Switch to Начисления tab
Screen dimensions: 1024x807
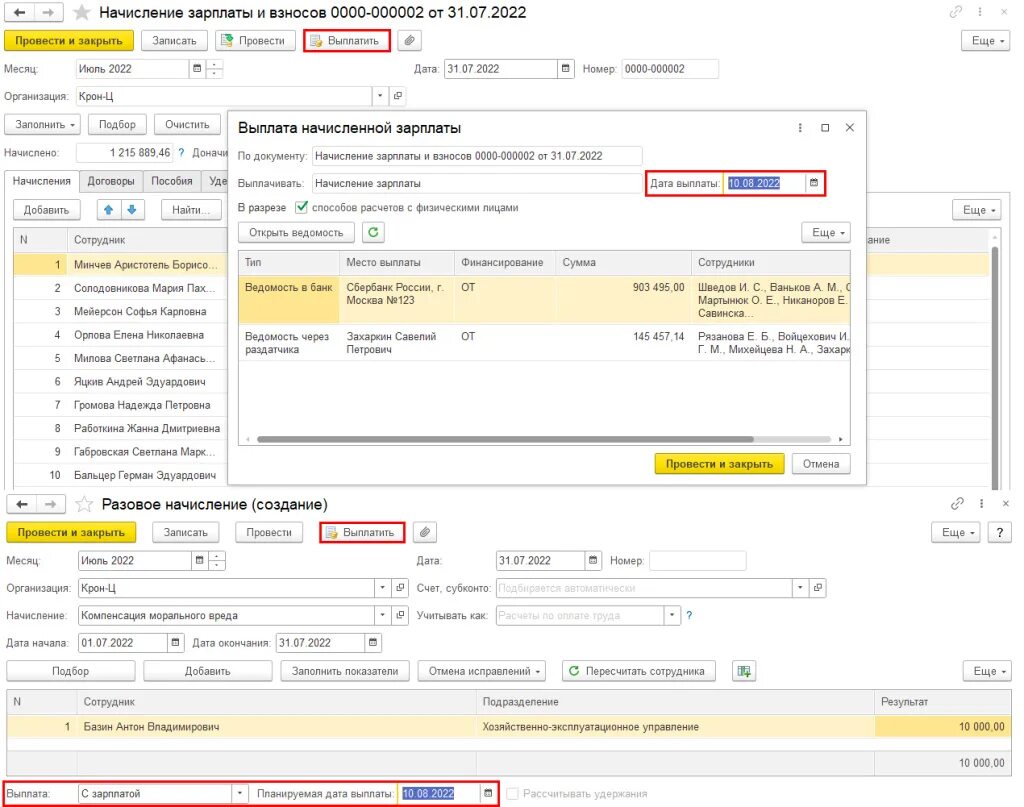coord(42,181)
